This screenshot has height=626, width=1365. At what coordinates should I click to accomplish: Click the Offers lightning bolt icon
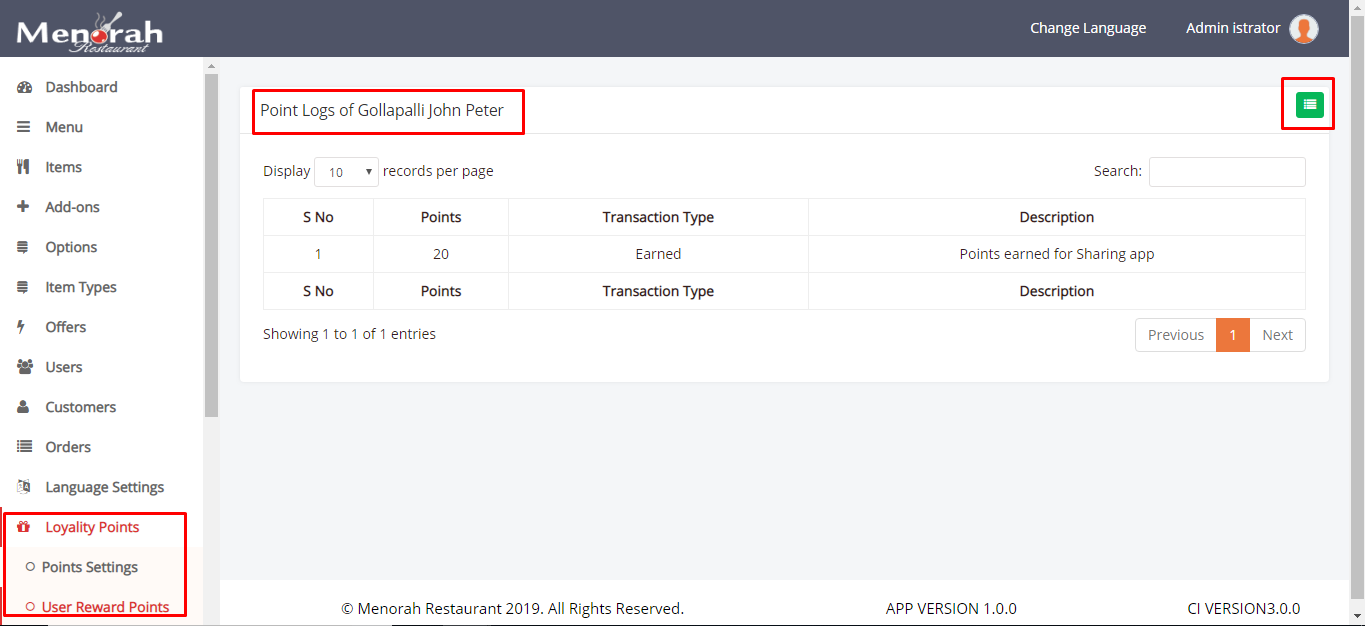[23, 327]
